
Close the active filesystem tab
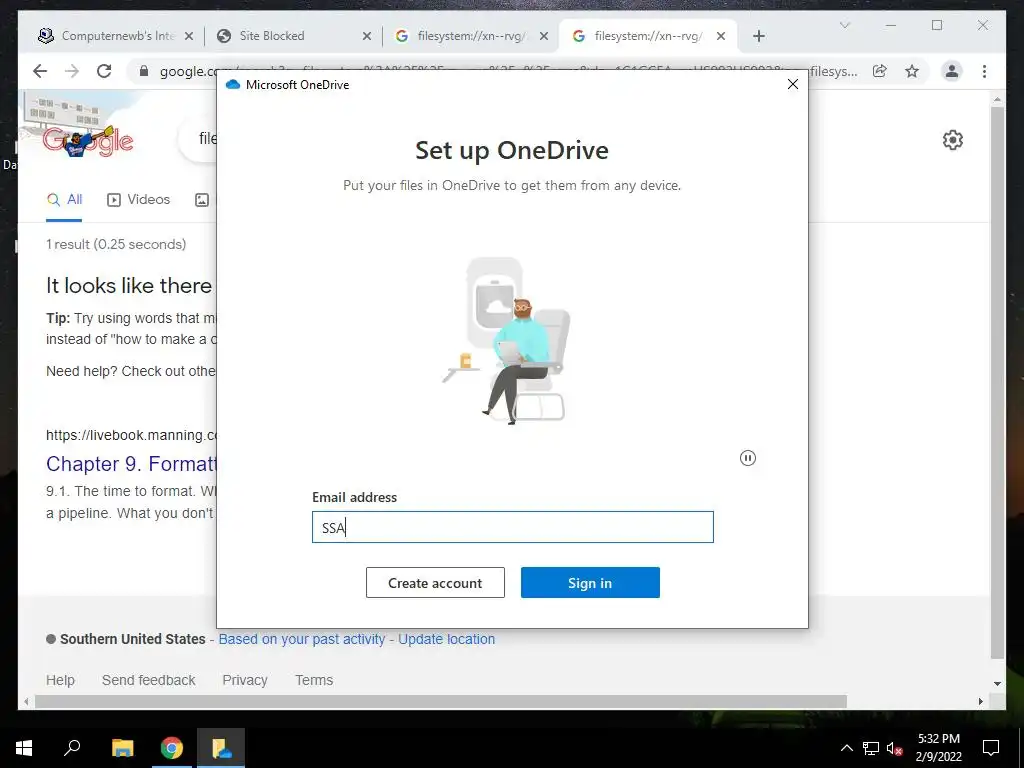pyautogui.click(x=721, y=37)
